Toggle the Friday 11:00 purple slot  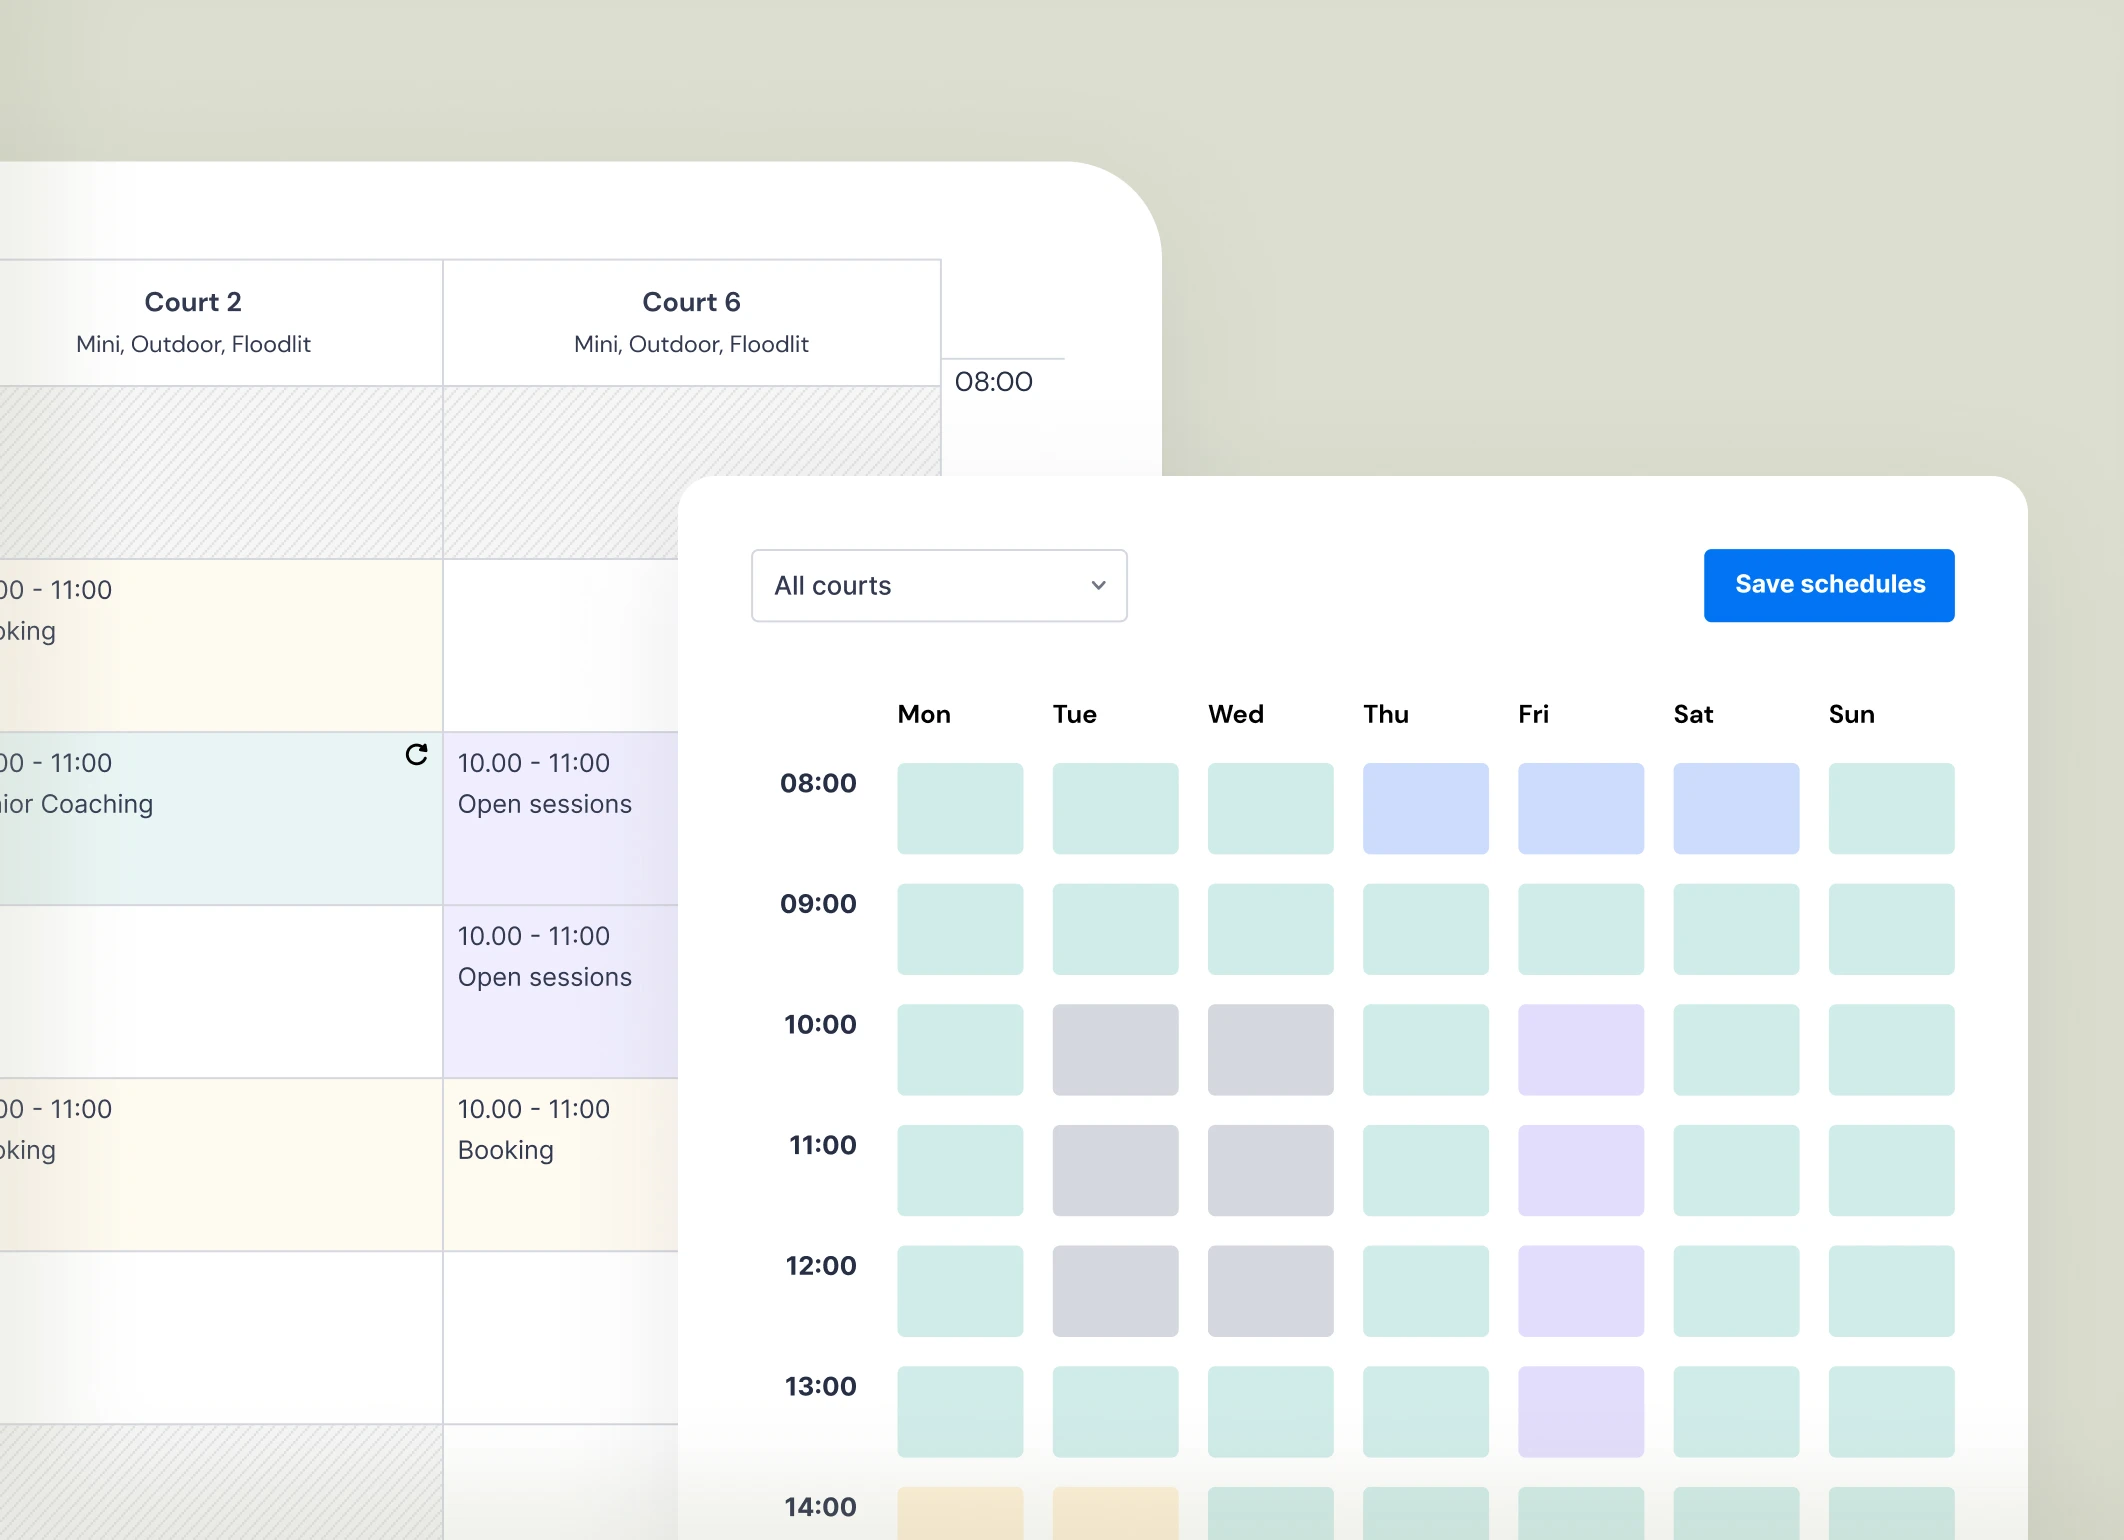(1580, 1170)
